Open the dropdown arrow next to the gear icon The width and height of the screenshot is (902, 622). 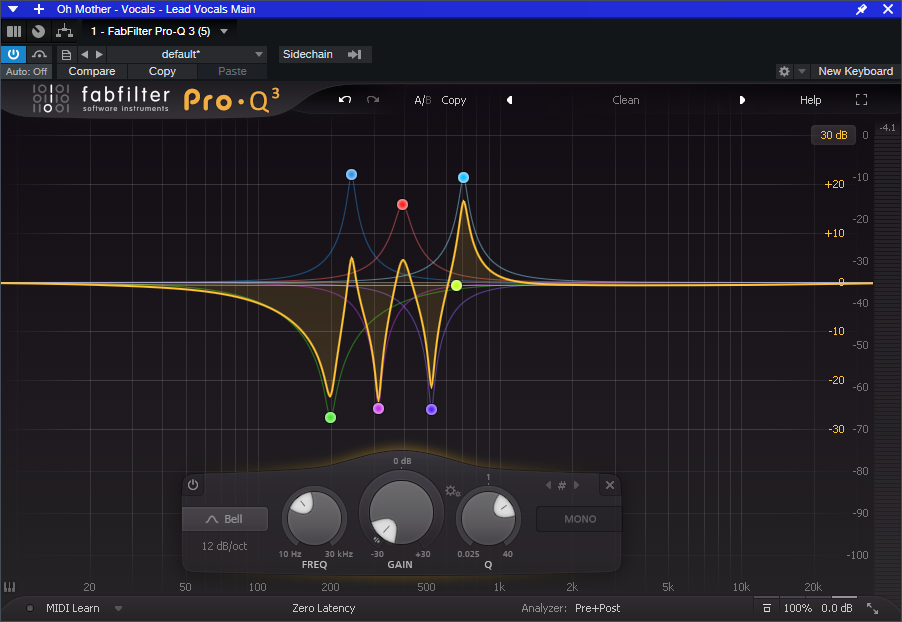[x=801, y=71]
